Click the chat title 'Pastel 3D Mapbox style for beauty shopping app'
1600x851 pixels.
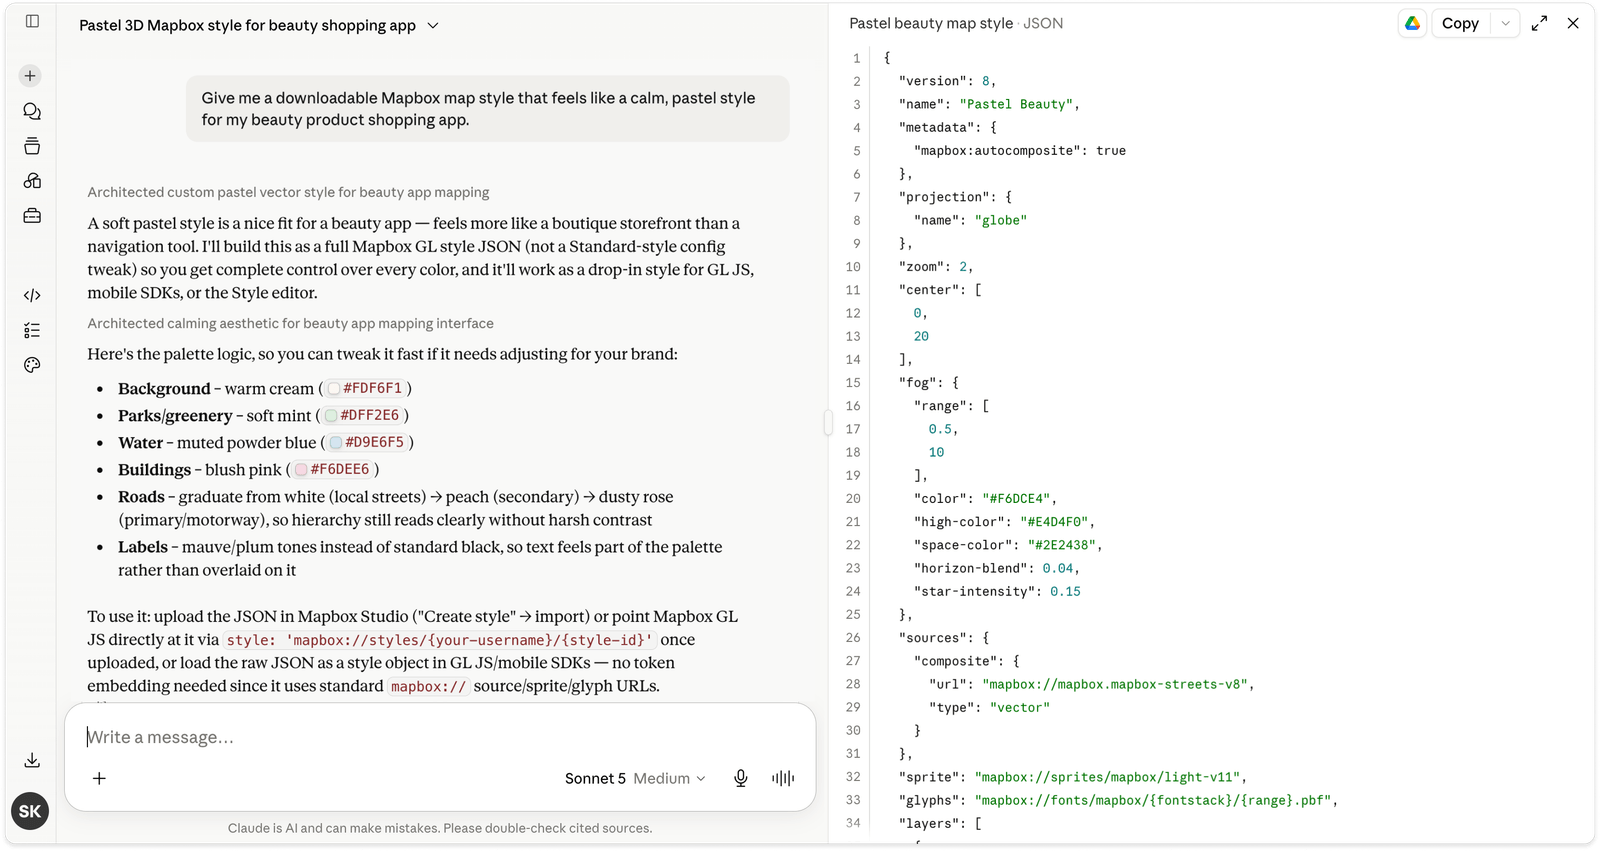click(x=247, y=26)
